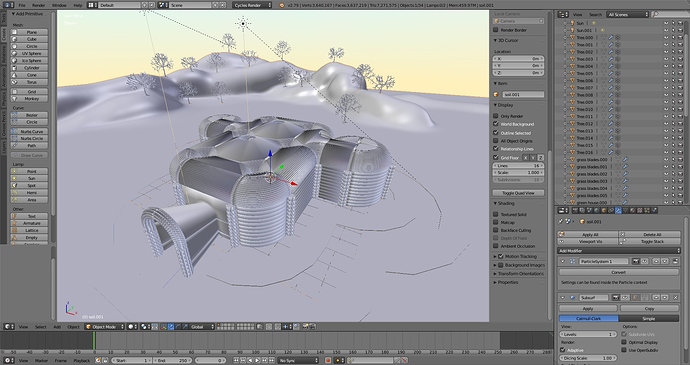Viewport: 690px width, 365px height.
Task: Toggle Relationship Lines checkbox
Action: click(x=496, y=149)
